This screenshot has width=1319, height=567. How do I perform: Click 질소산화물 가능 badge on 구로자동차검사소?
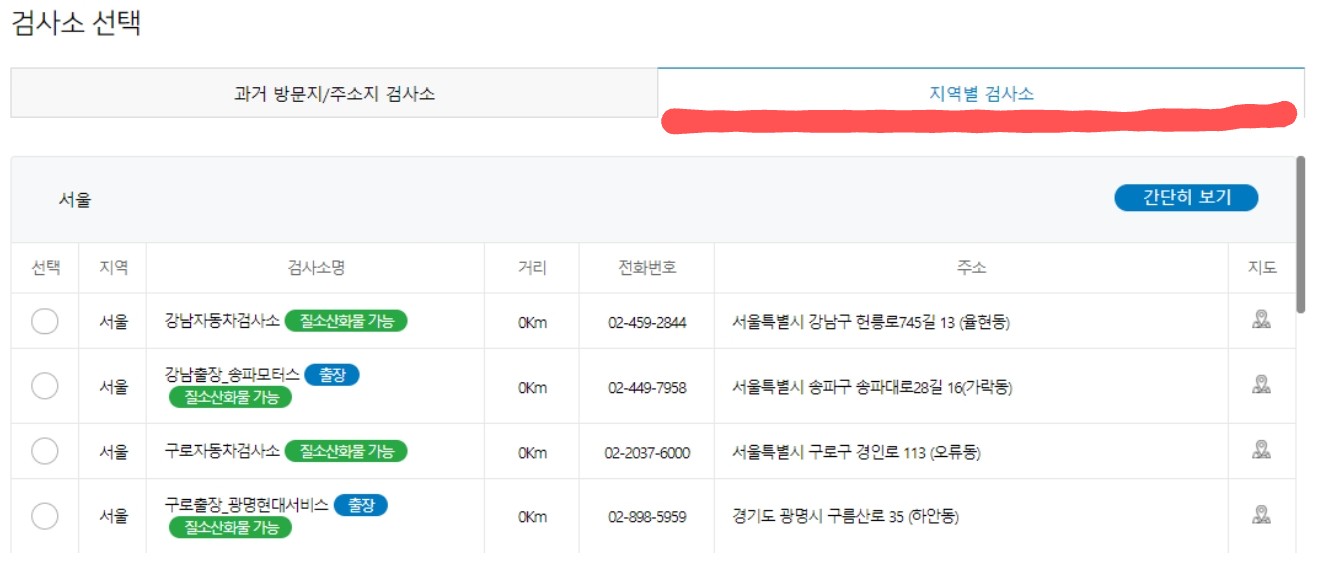click(346, 451)
